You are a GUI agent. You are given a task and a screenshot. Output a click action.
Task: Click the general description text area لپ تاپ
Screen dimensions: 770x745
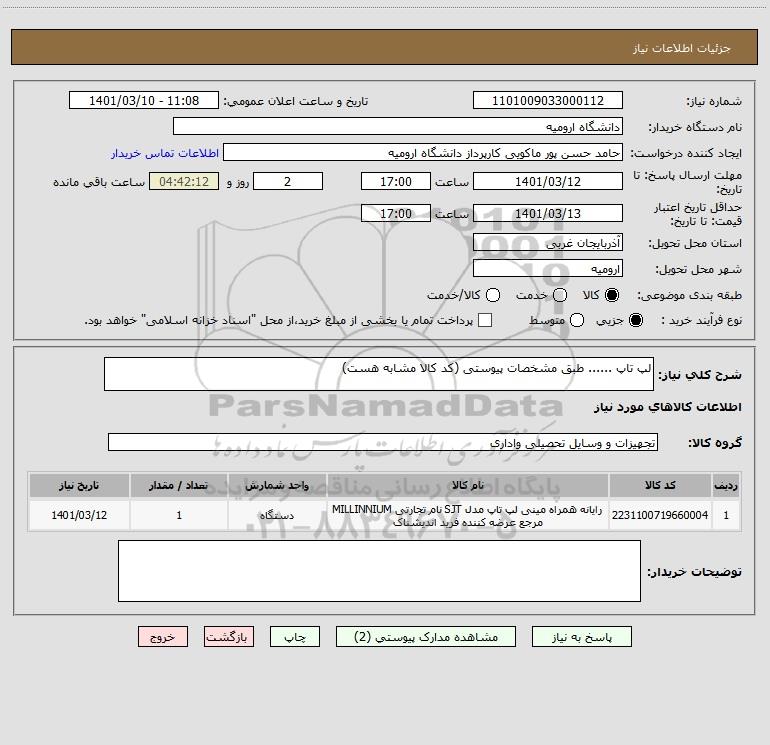point(379,374)
